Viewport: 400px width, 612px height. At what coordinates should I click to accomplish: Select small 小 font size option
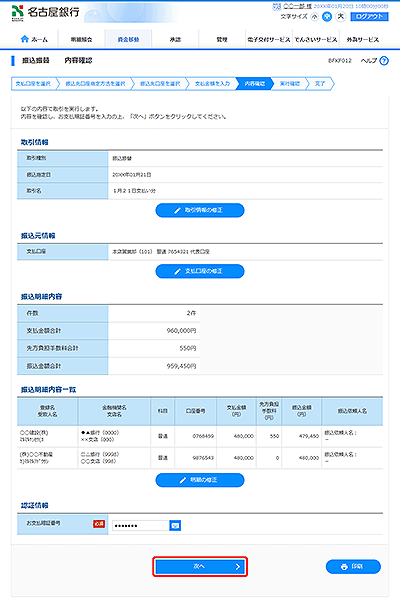[315, 16]
